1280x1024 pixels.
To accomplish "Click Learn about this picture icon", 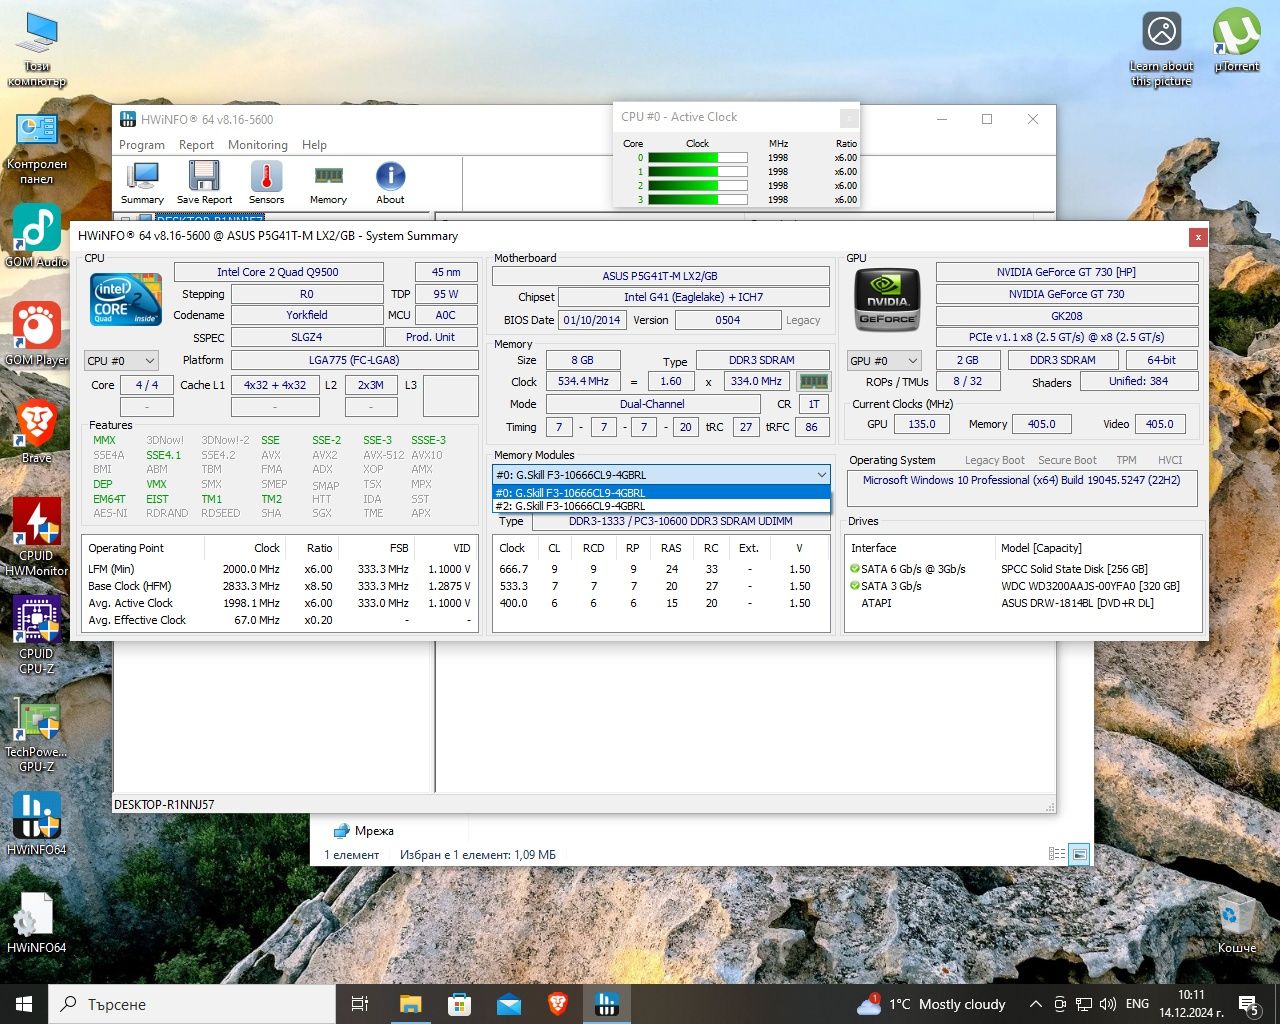I will pos(1162,48).
